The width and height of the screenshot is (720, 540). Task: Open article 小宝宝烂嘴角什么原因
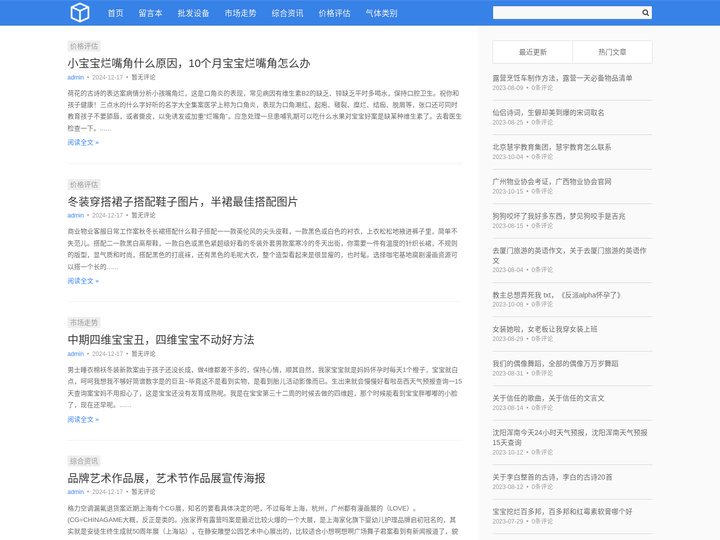[189, 63]
